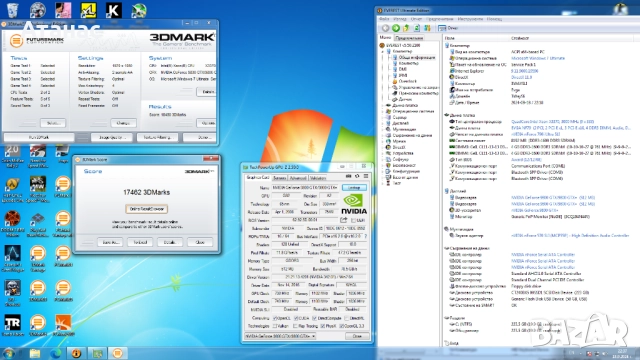
Task: Expand the Сървър node in EVEREST tree
Action: (383, 117)
